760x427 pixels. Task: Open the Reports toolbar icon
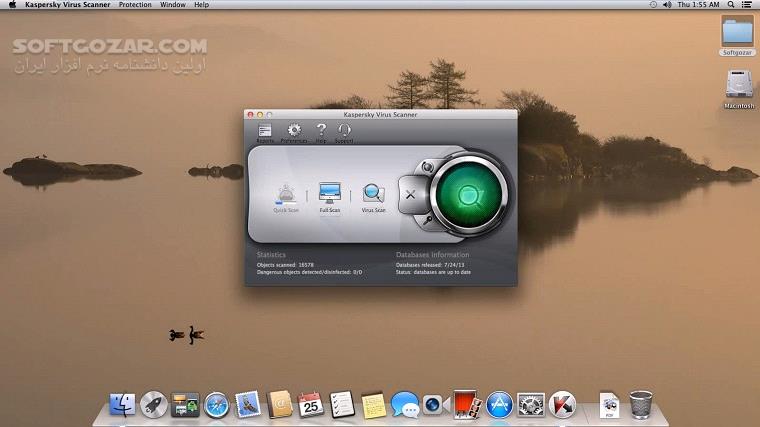[265, 132]
